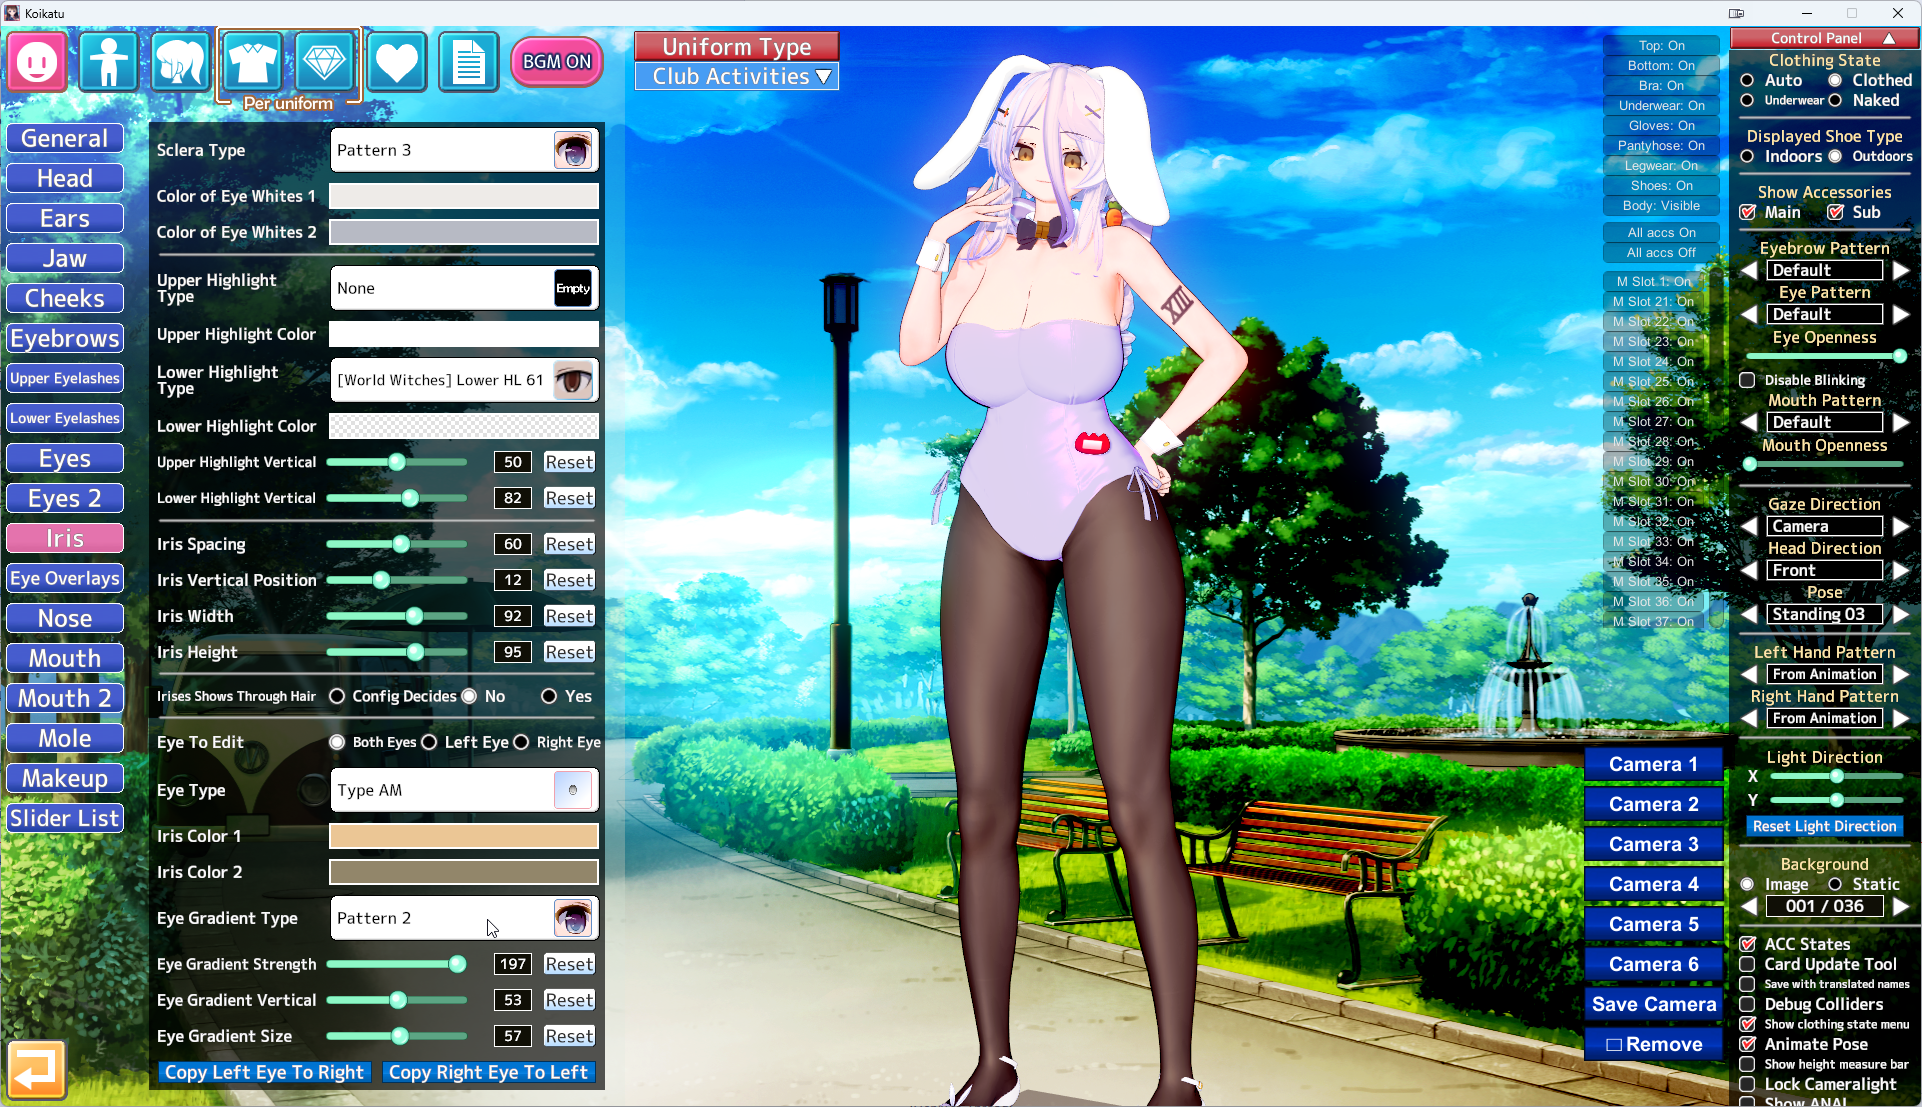
Task: Select Left Eye to edit
Action: coord(429,742)
